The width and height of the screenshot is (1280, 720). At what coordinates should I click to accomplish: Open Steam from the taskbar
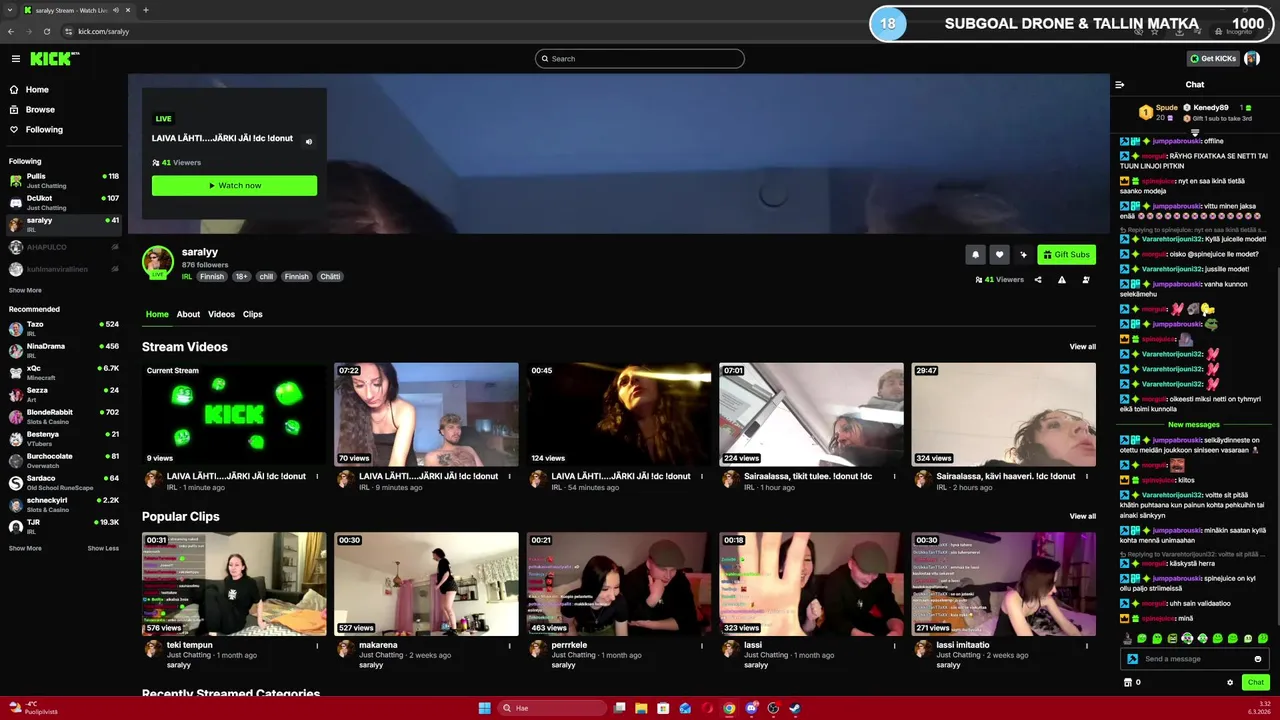click(795, 708)
